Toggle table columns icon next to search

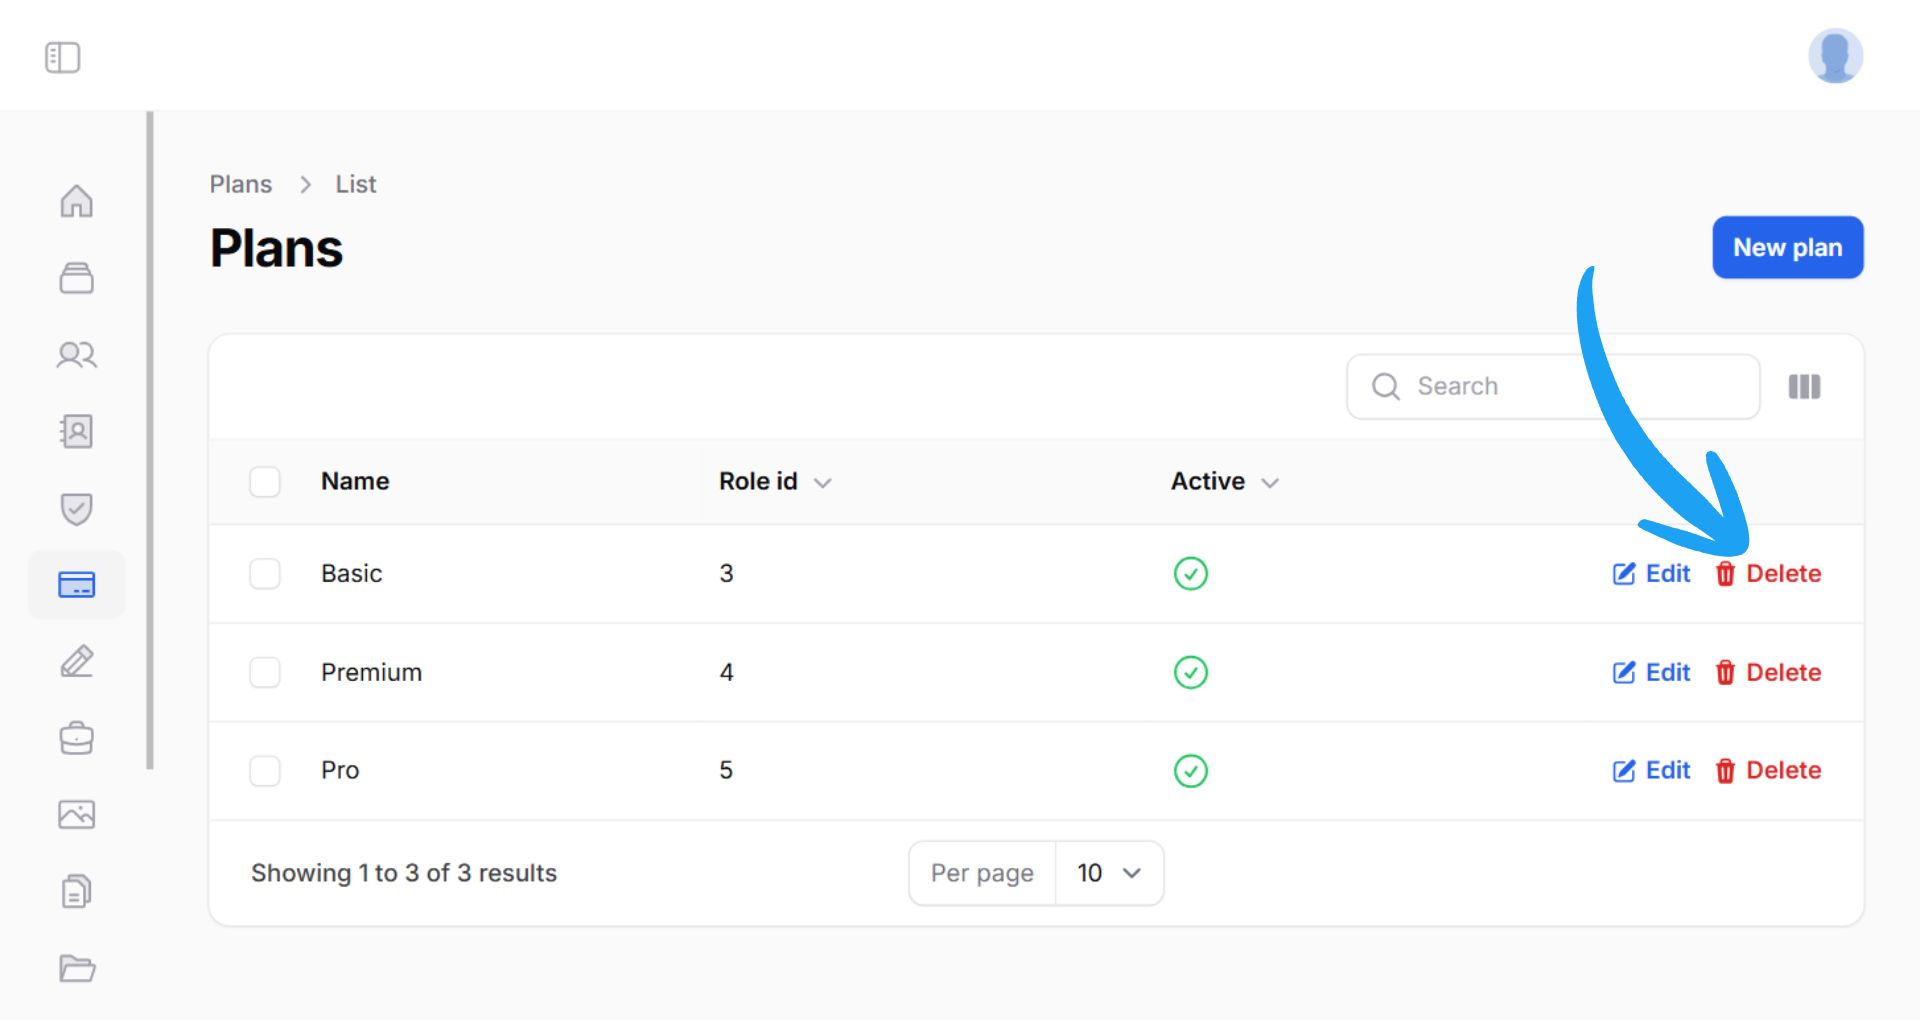point(1804,386)
